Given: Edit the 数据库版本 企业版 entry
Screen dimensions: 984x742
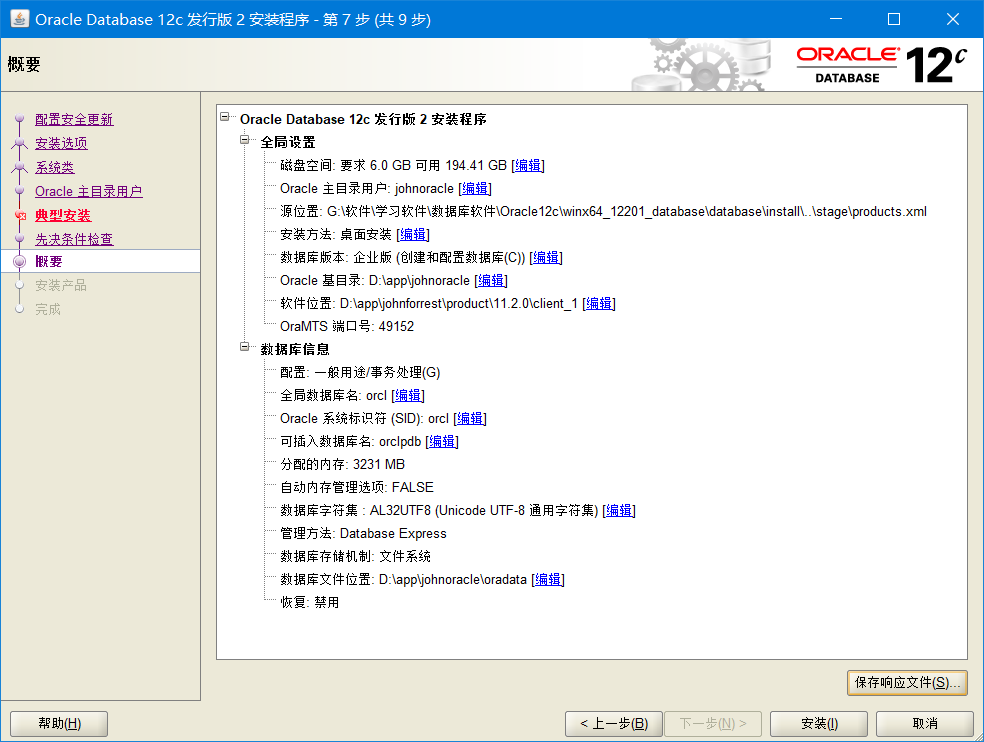Looking at the screenshot, I should [546, 257].
